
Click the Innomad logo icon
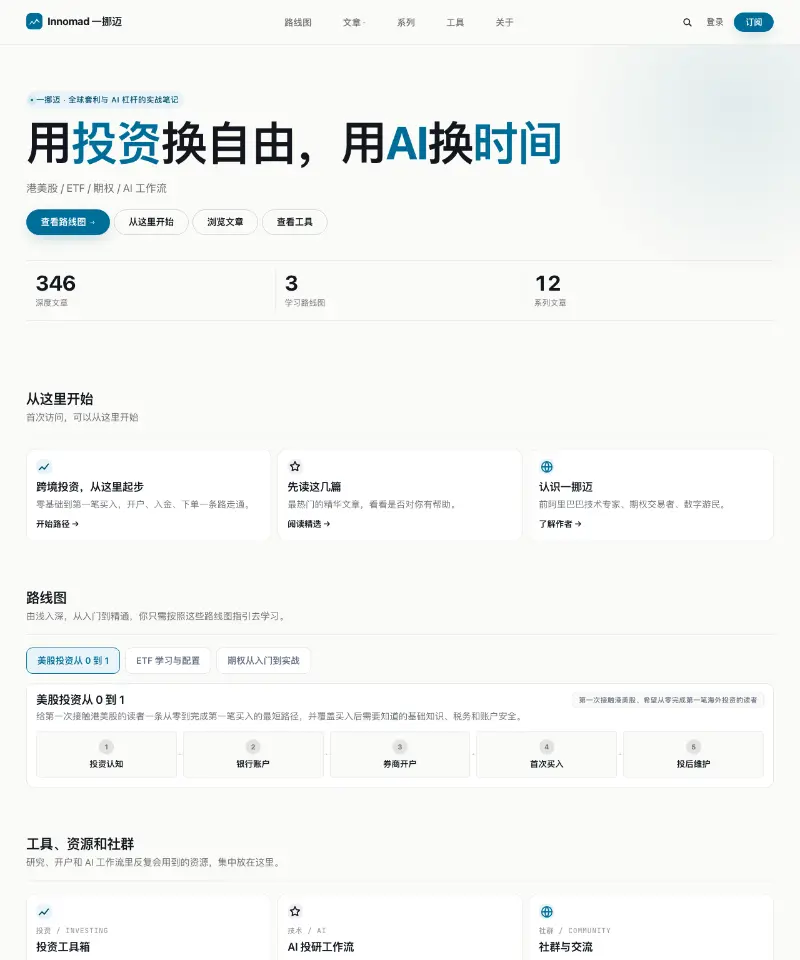[x=34, y=21]
